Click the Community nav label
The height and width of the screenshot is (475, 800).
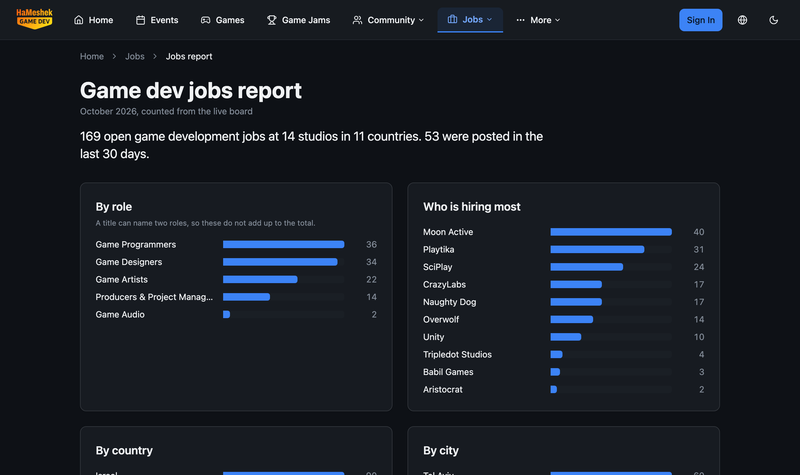click(391, 20)
